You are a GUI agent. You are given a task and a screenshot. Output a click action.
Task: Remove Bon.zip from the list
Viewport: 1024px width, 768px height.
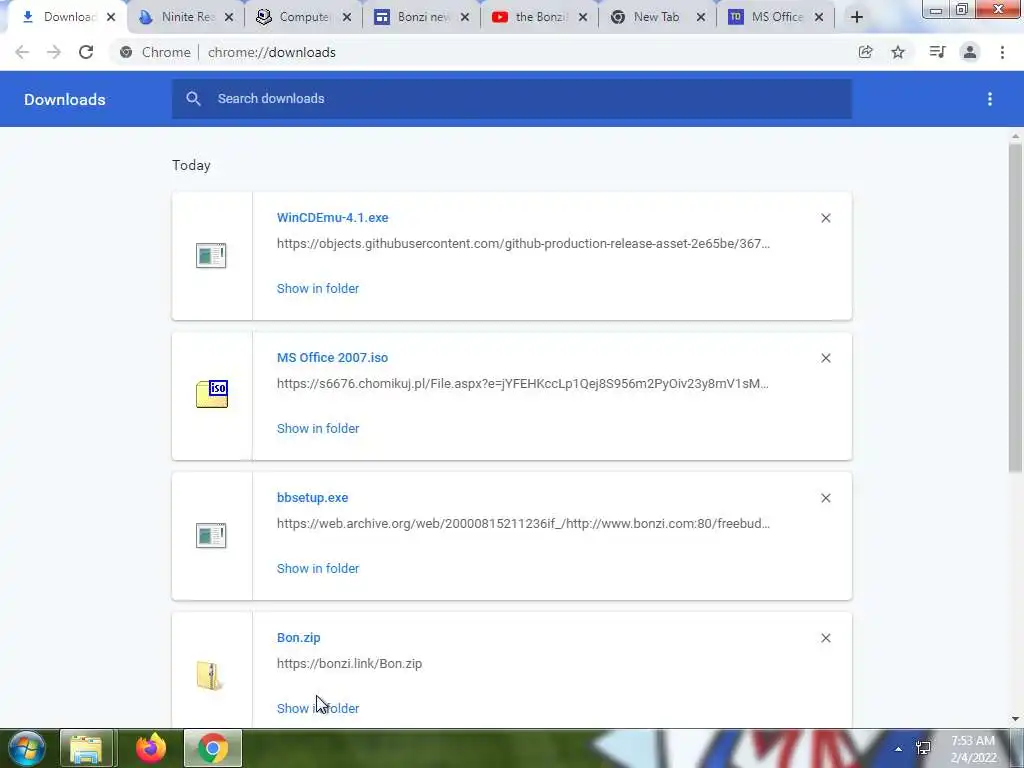(825, 638)
